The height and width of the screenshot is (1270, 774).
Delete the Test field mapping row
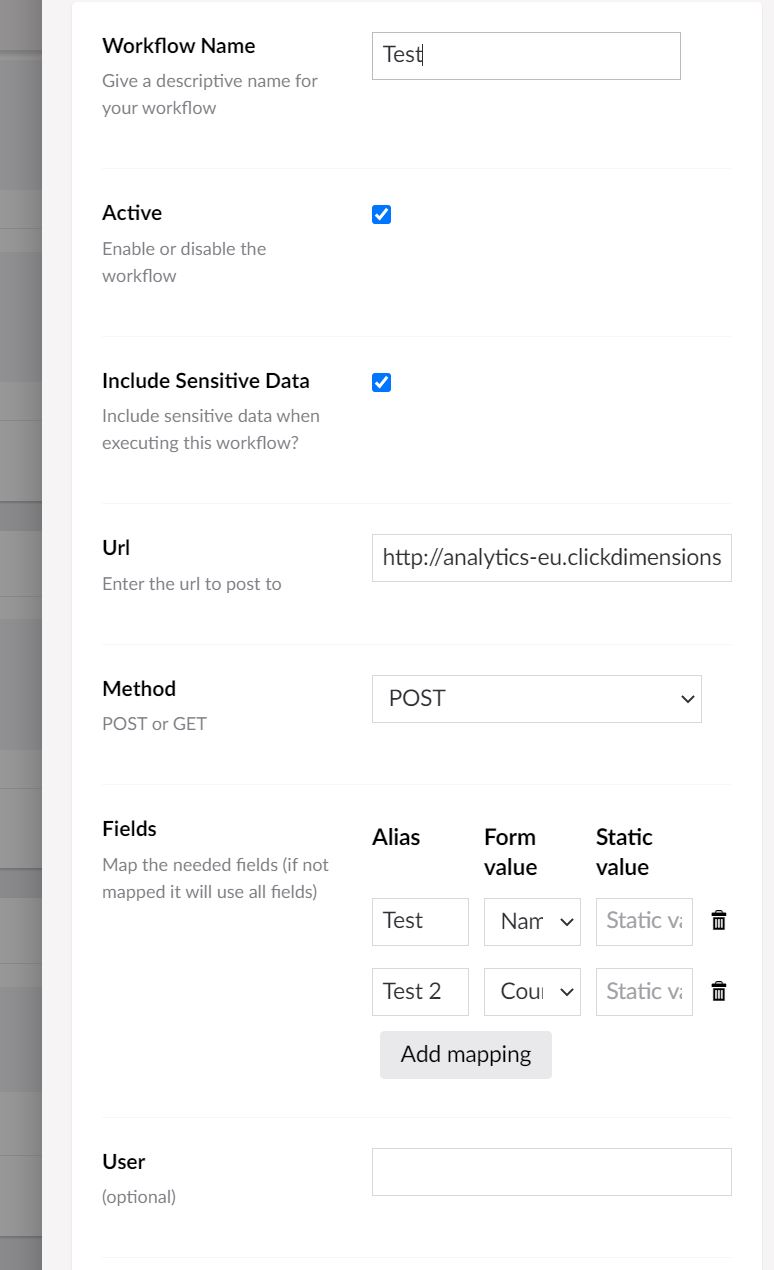pos(718,921)
